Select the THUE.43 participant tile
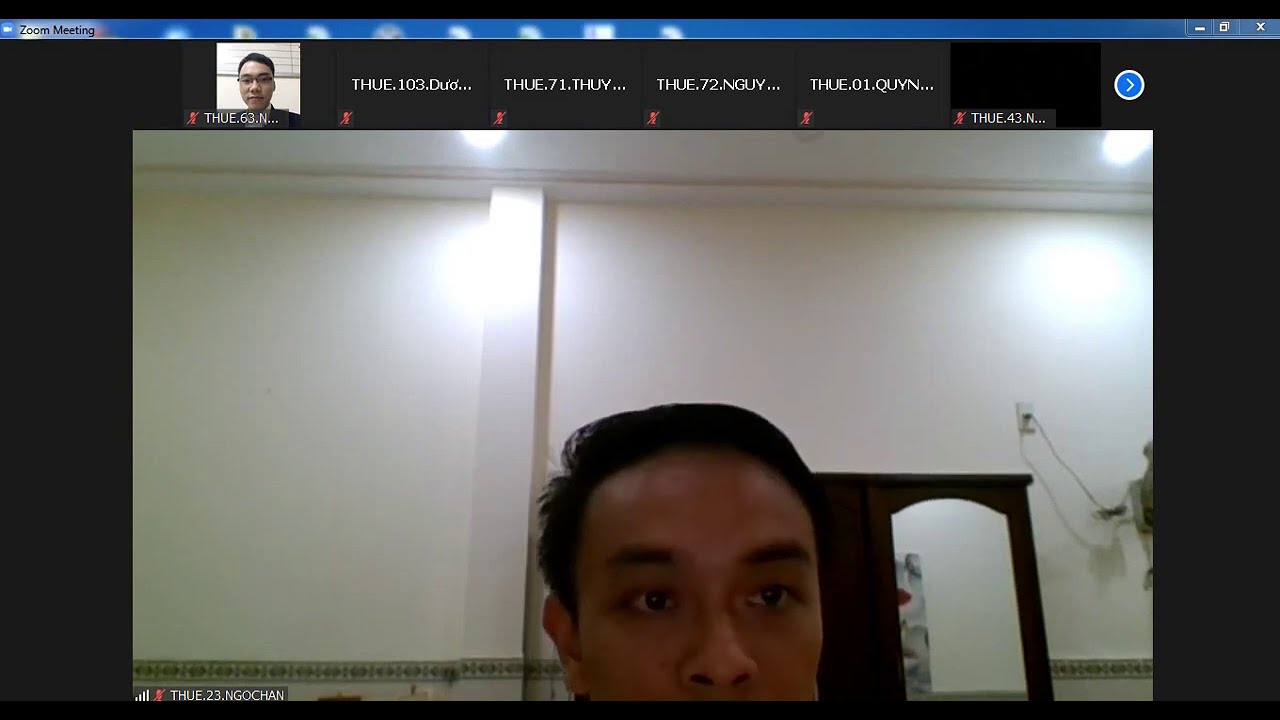 coord(1025,85)
